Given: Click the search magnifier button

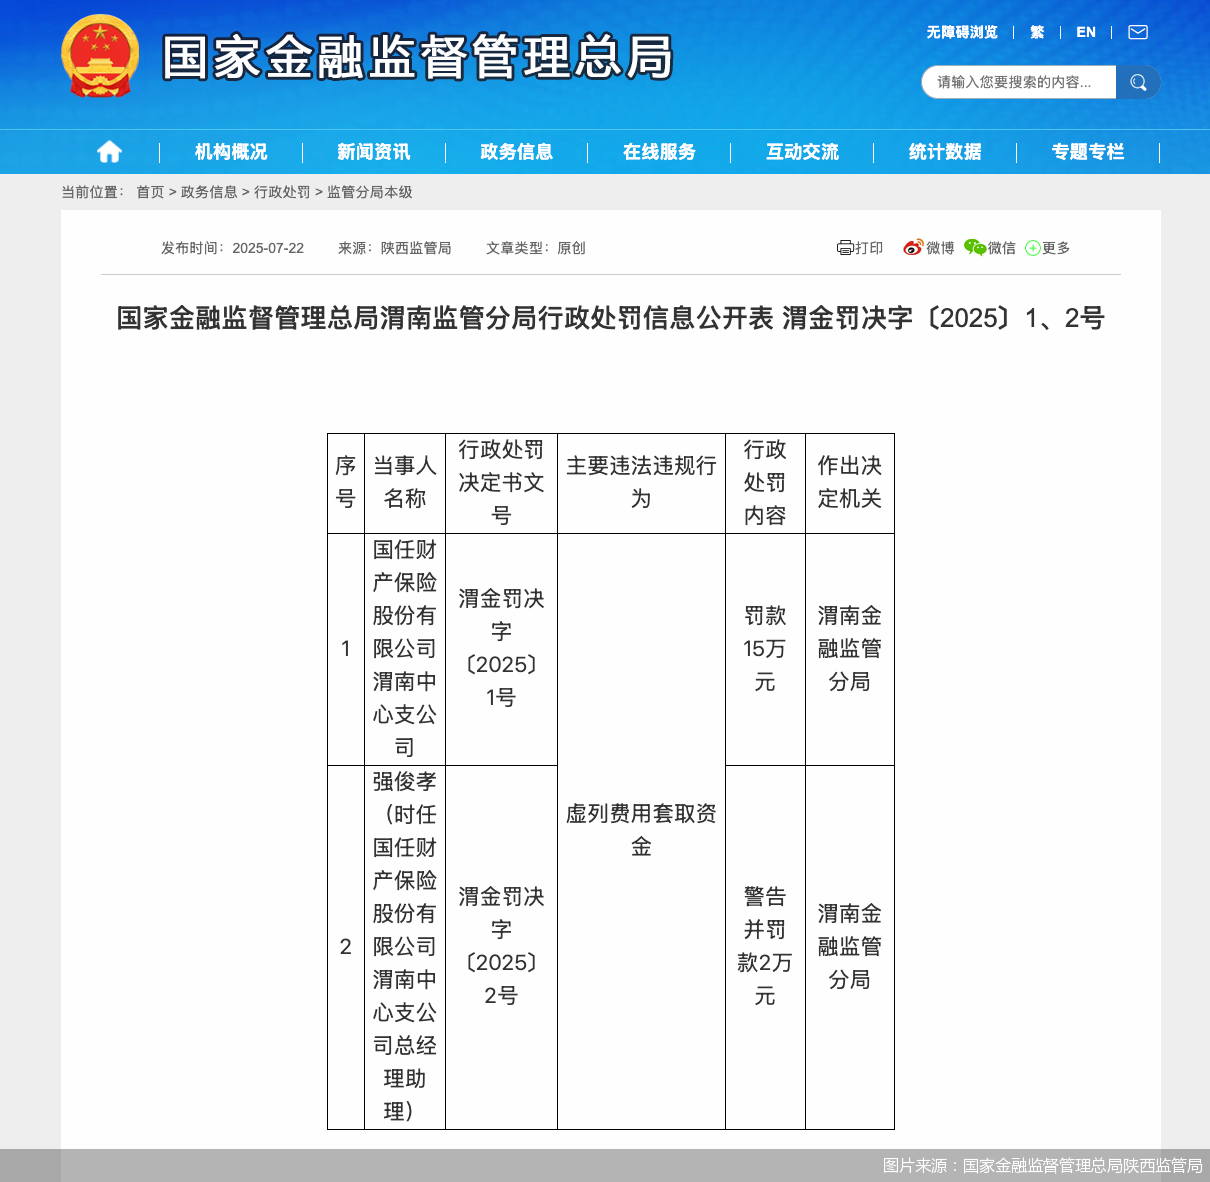Looking at the screenshot, I should click(x=1138, y=82).
